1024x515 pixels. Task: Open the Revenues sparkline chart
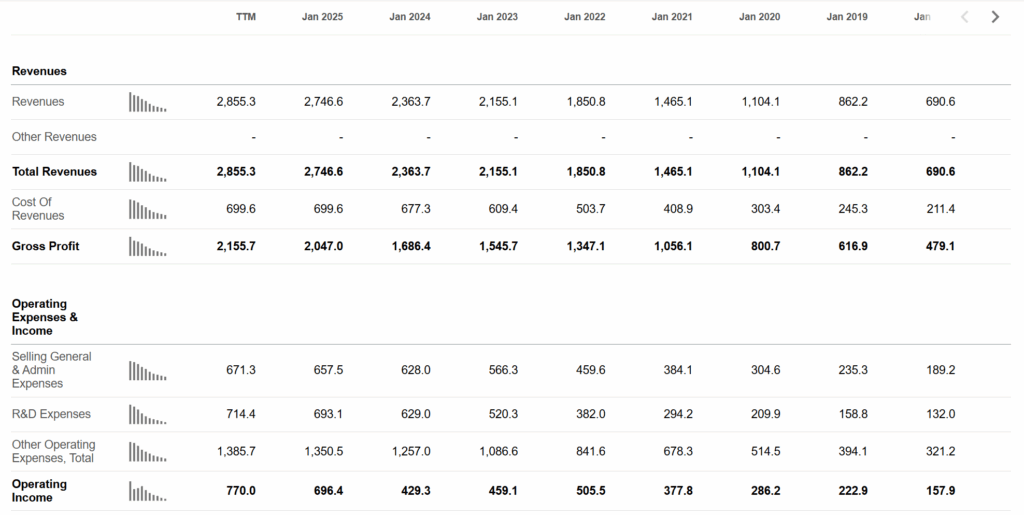[148, 102]
